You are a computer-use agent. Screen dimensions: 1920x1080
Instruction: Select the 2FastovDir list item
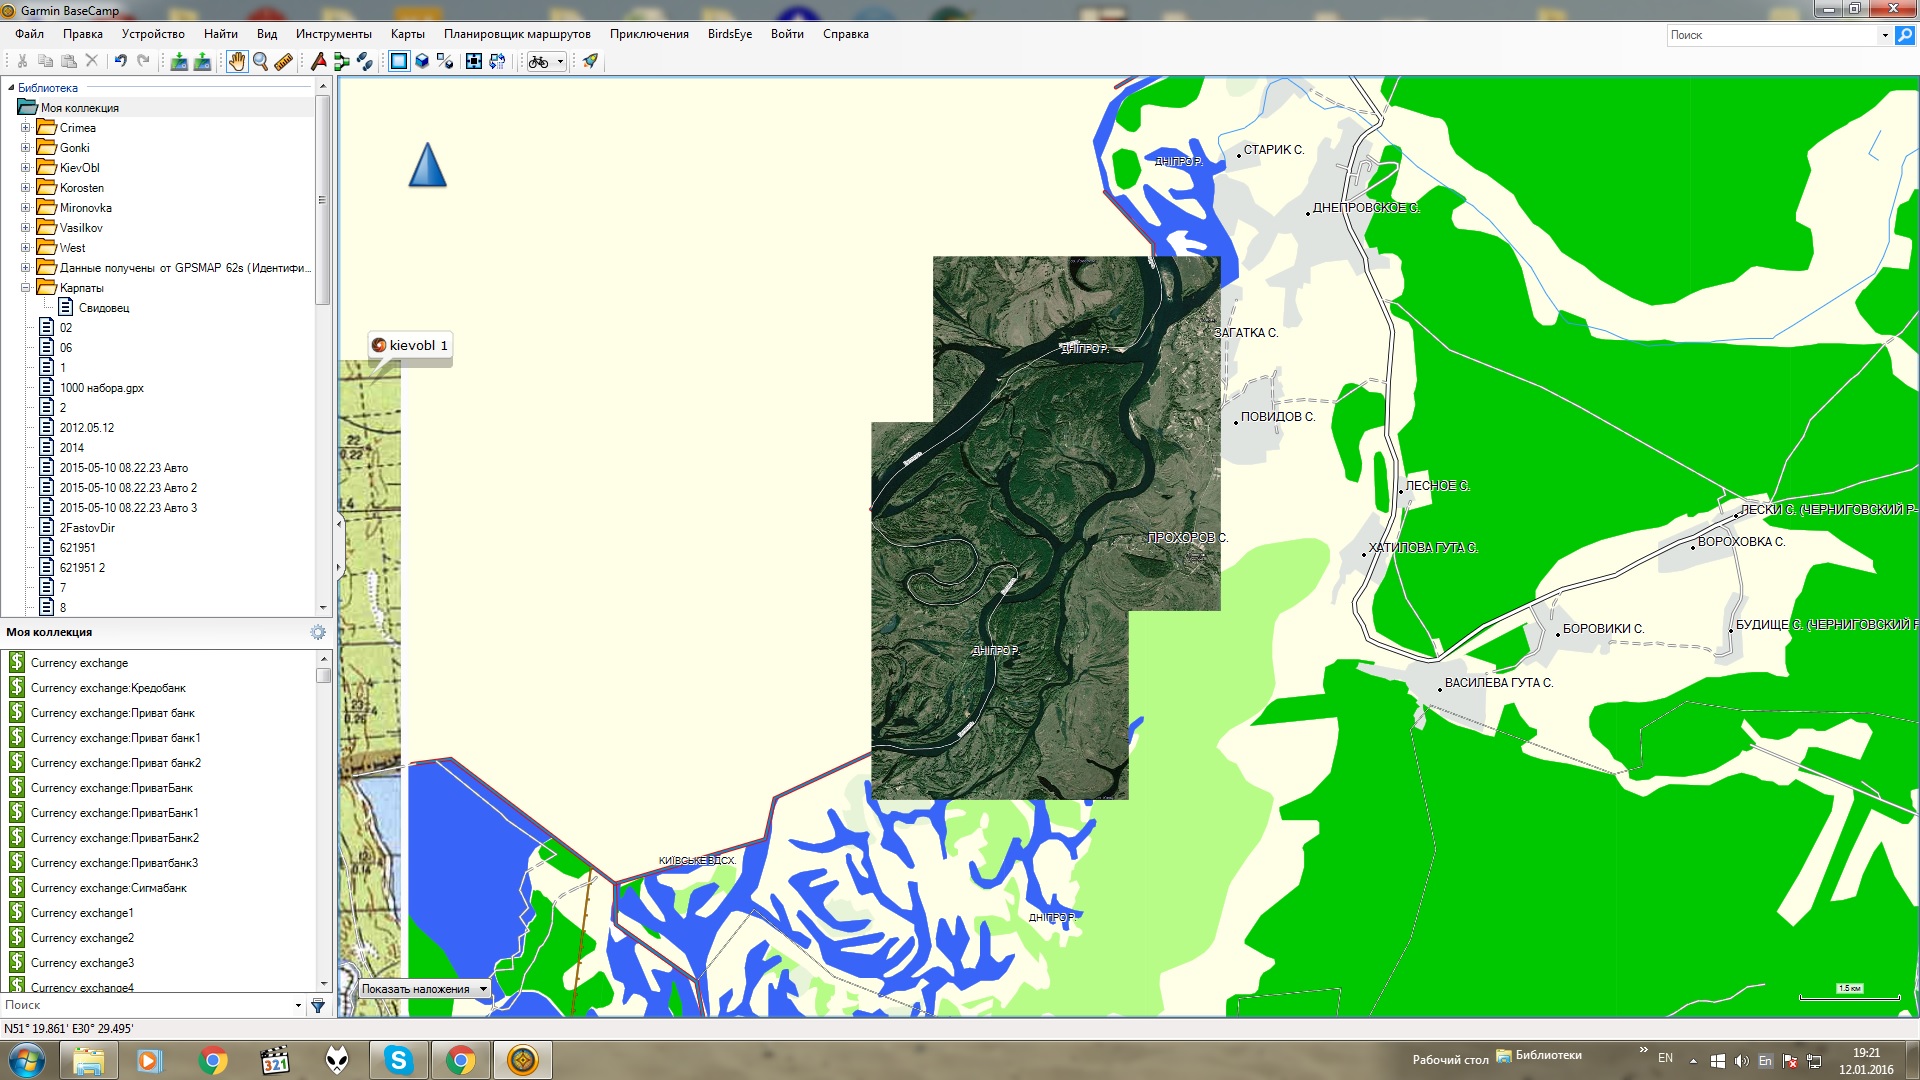coord(87,528)
